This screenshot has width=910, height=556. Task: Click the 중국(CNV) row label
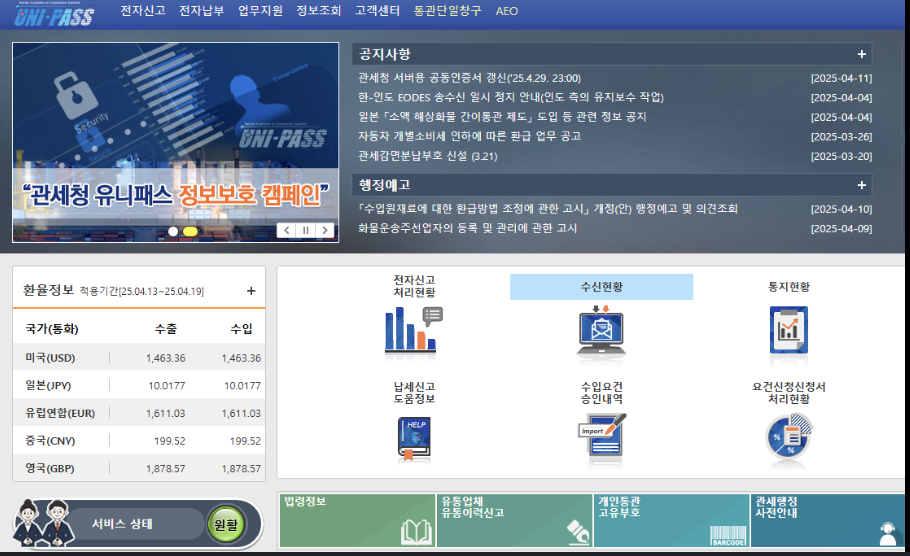pos(50,441)
